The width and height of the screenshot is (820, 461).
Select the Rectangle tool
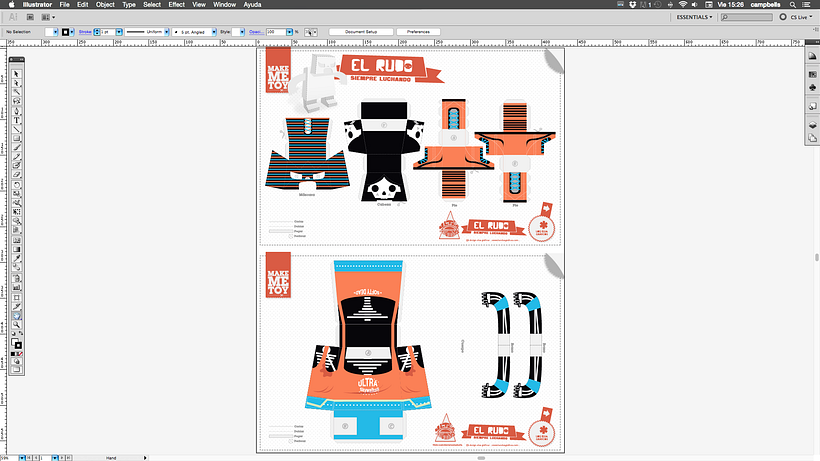tap(16, 138)
